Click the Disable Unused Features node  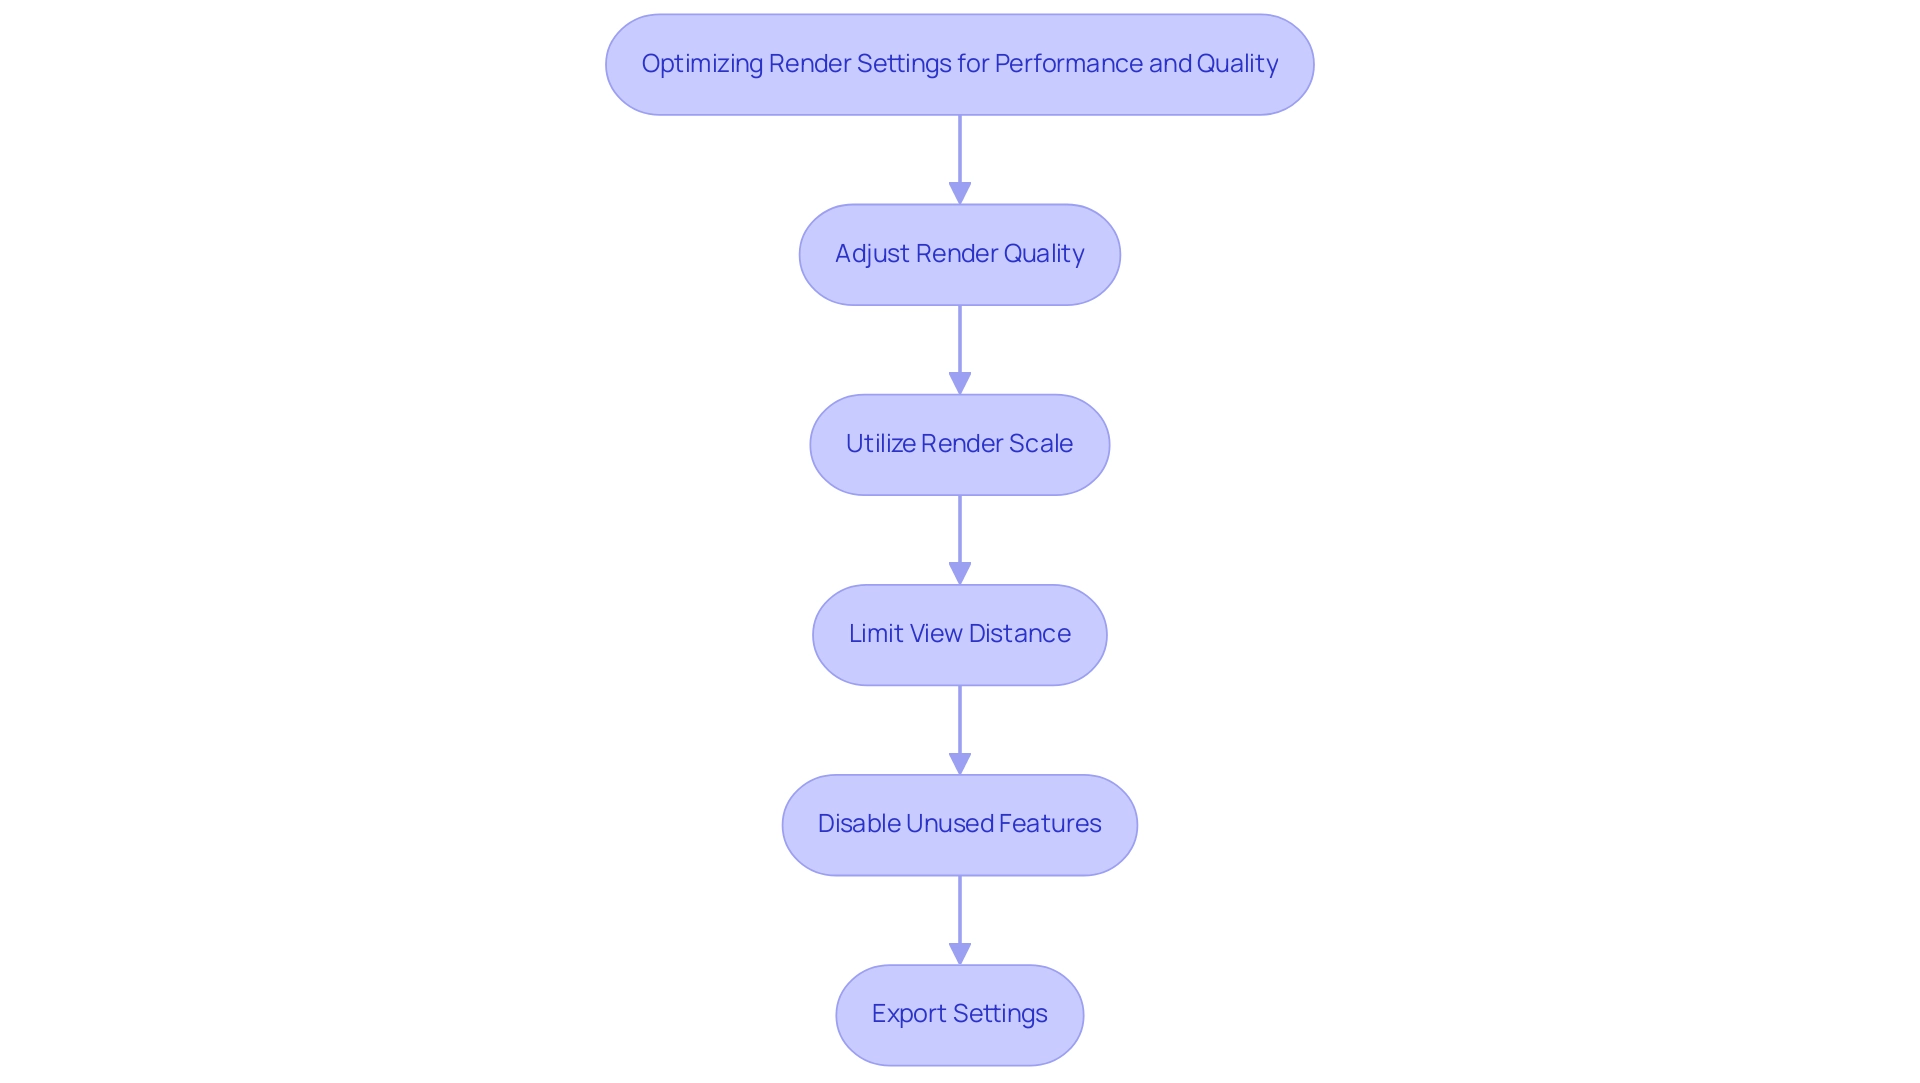[959, 823]
